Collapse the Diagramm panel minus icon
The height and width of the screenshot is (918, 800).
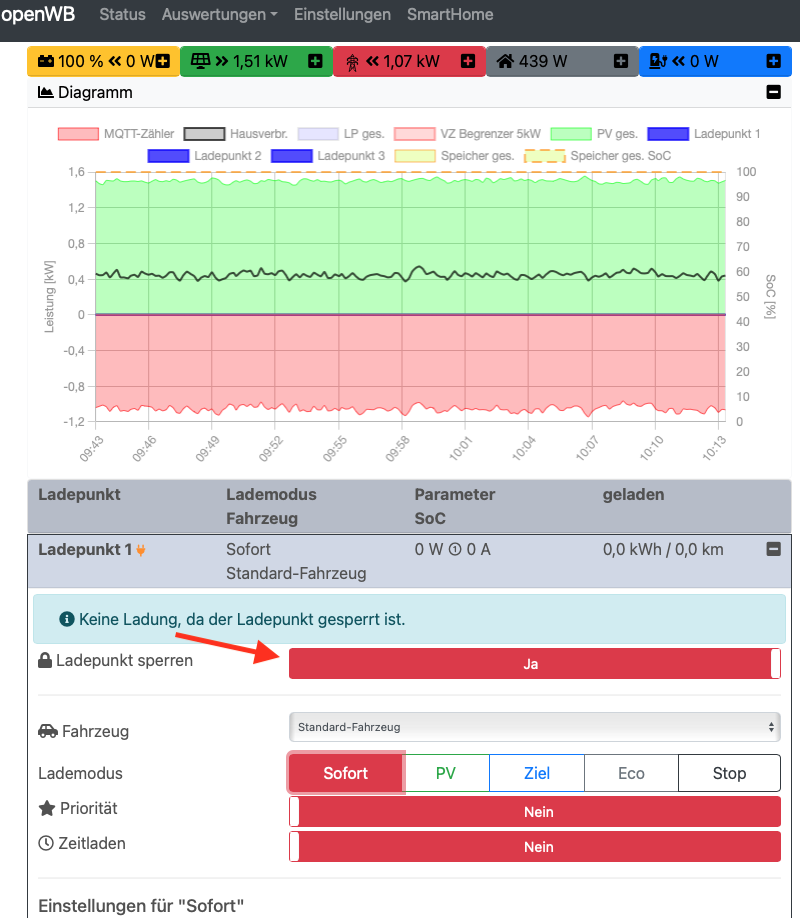(773, 93)
